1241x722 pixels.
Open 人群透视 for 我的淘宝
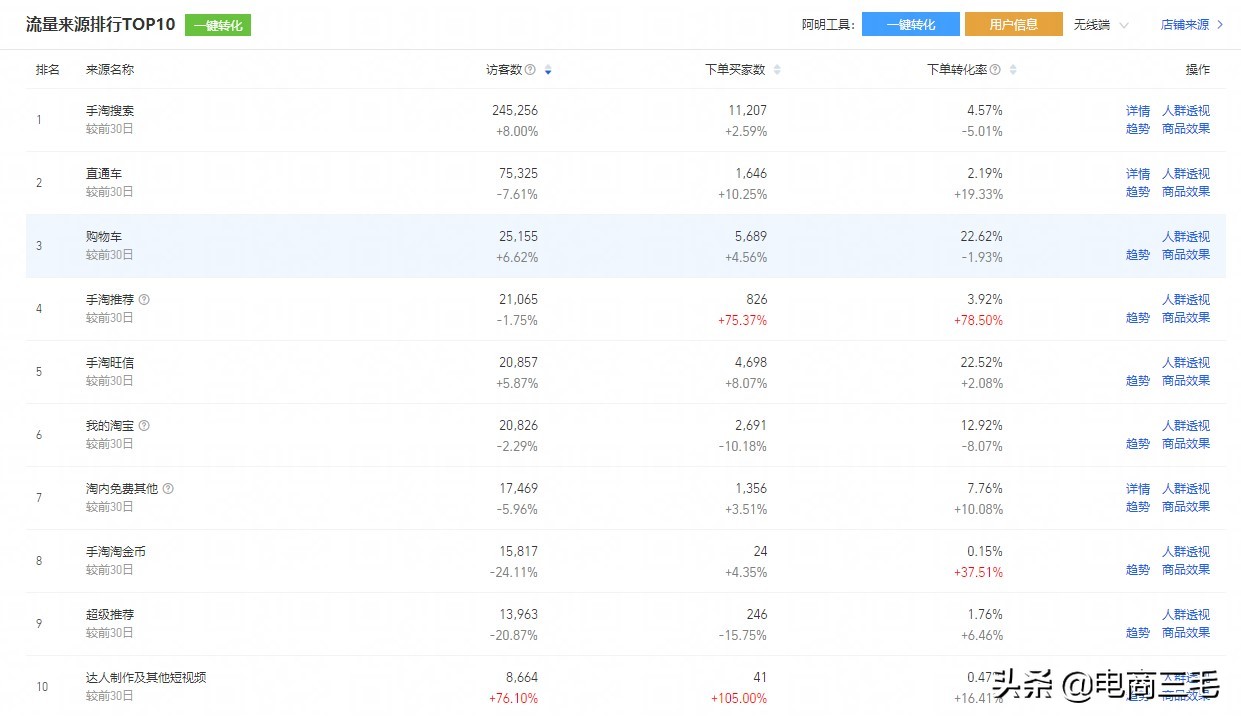coord(1186,426)
